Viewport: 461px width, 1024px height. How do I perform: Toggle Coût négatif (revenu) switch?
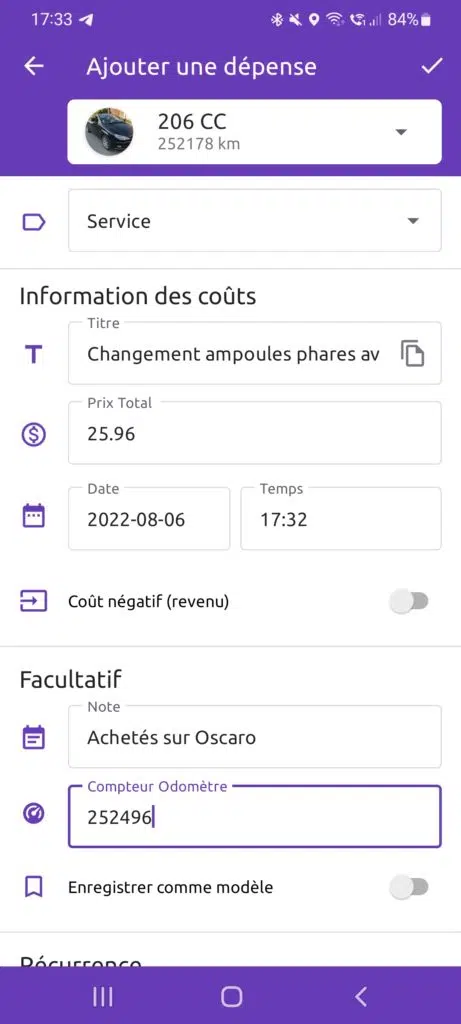pyautogui.click(x=409, y=601)
